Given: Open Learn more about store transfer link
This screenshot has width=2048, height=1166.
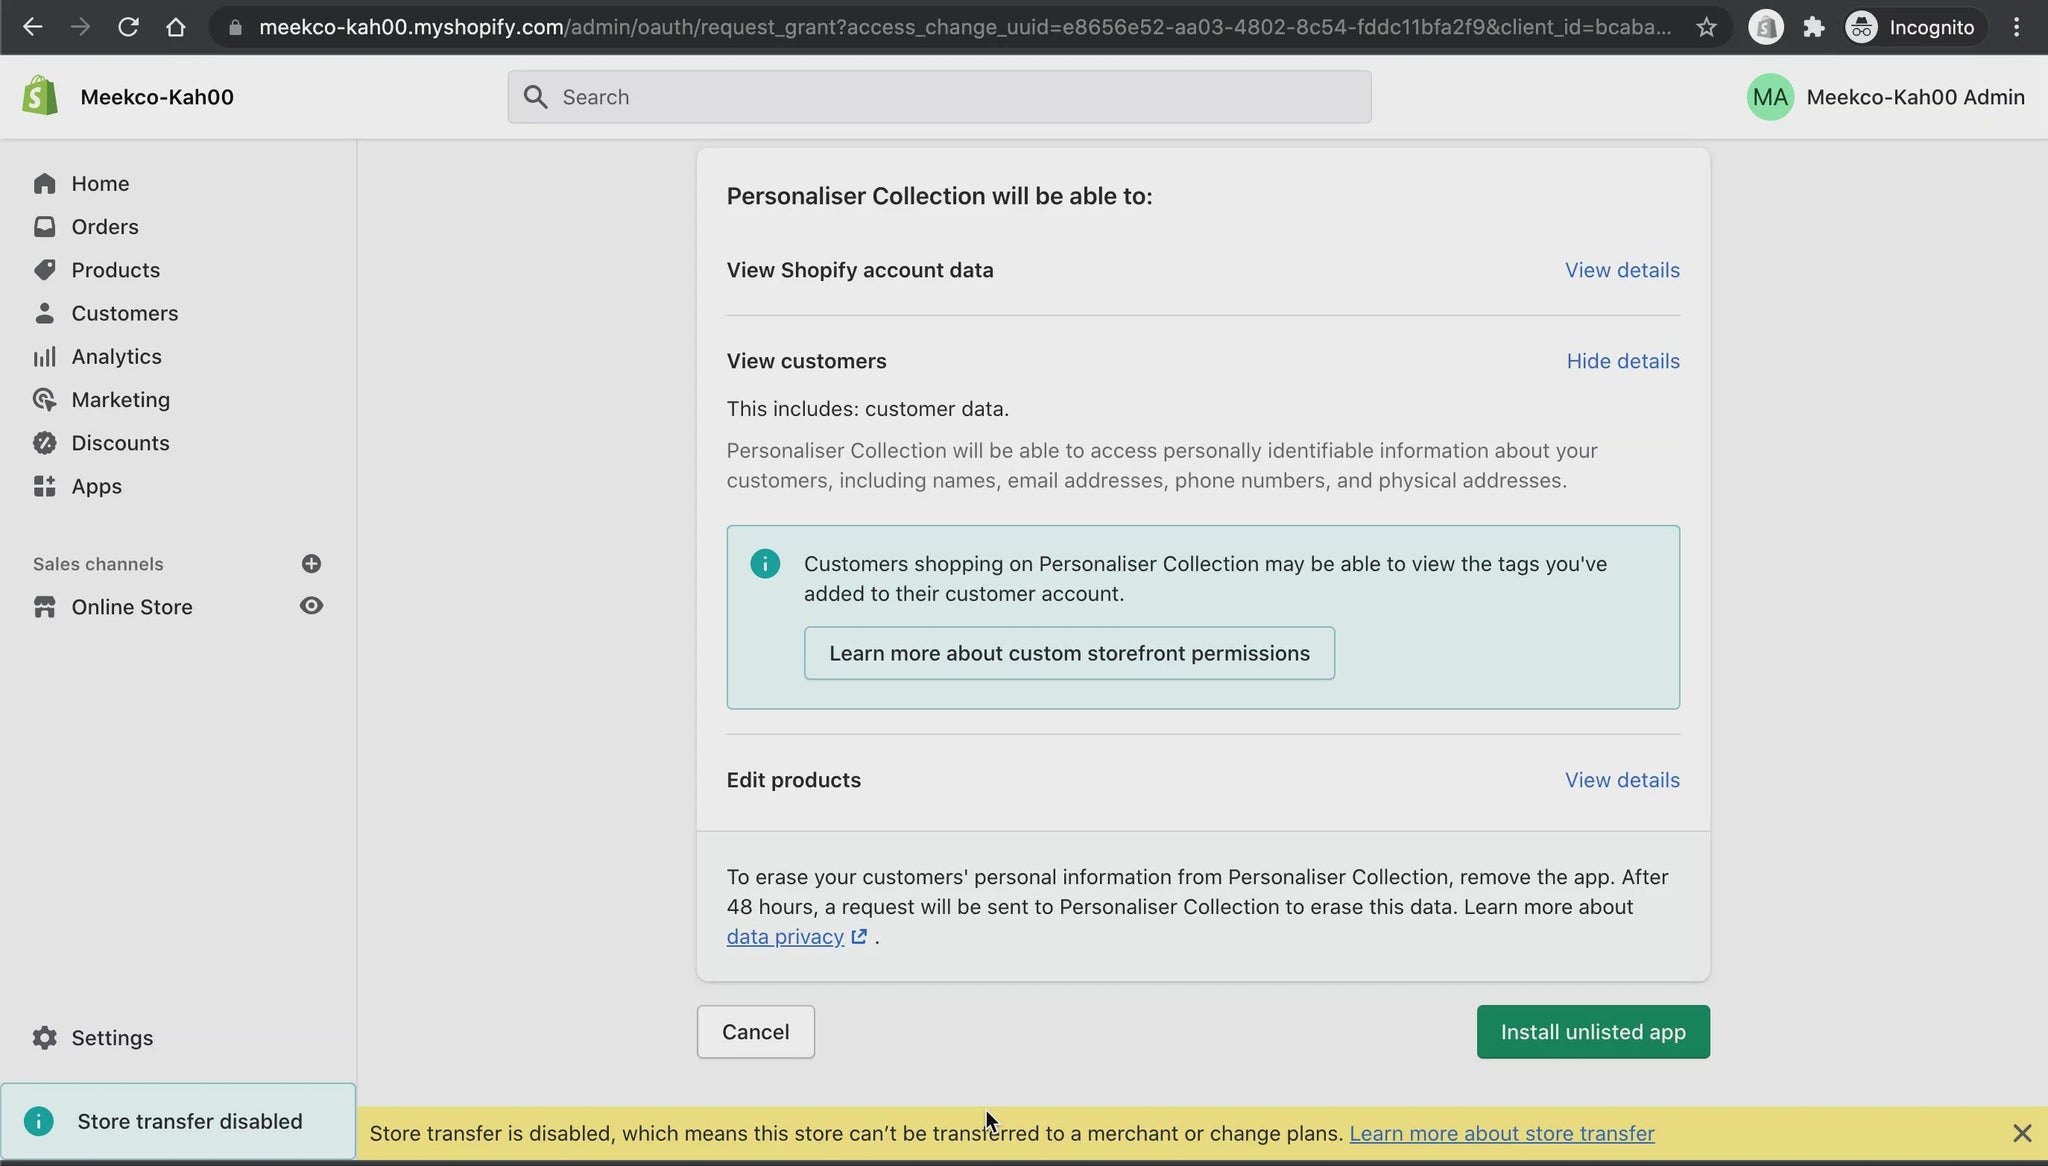Looking at the screenshot, I should (x=1501, y=1133).
